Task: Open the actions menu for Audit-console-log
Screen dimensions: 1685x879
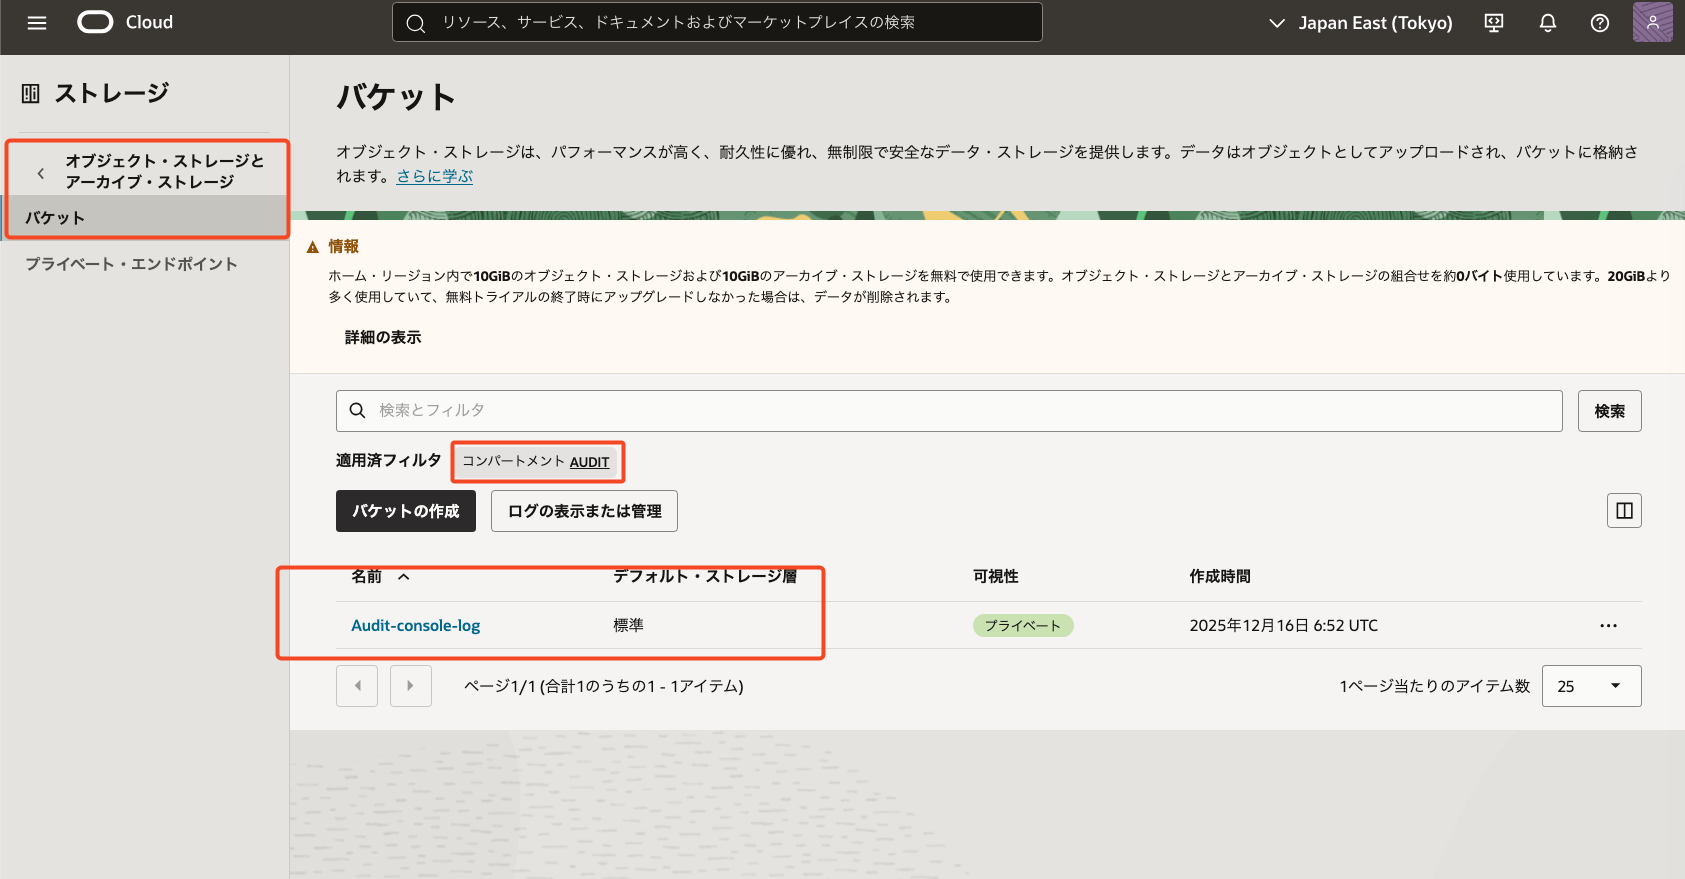Action: tap(1608, 626)
